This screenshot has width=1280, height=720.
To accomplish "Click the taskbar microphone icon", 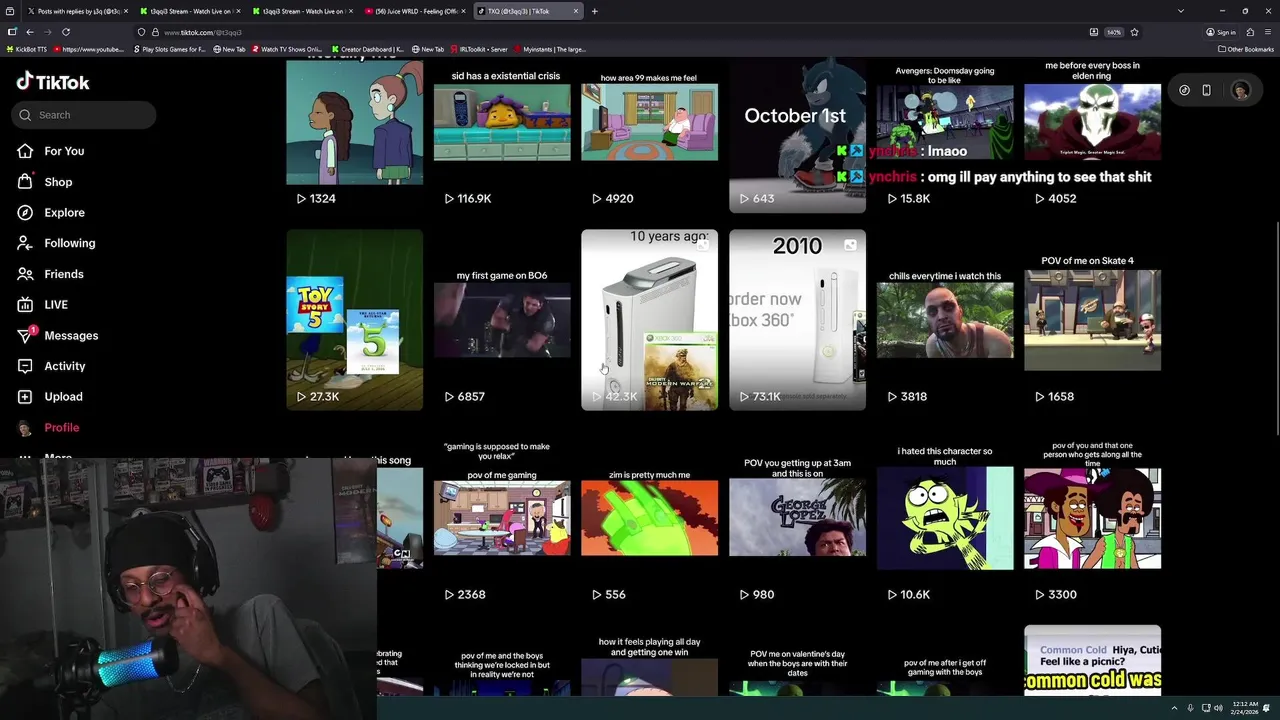I will 1192,708.
